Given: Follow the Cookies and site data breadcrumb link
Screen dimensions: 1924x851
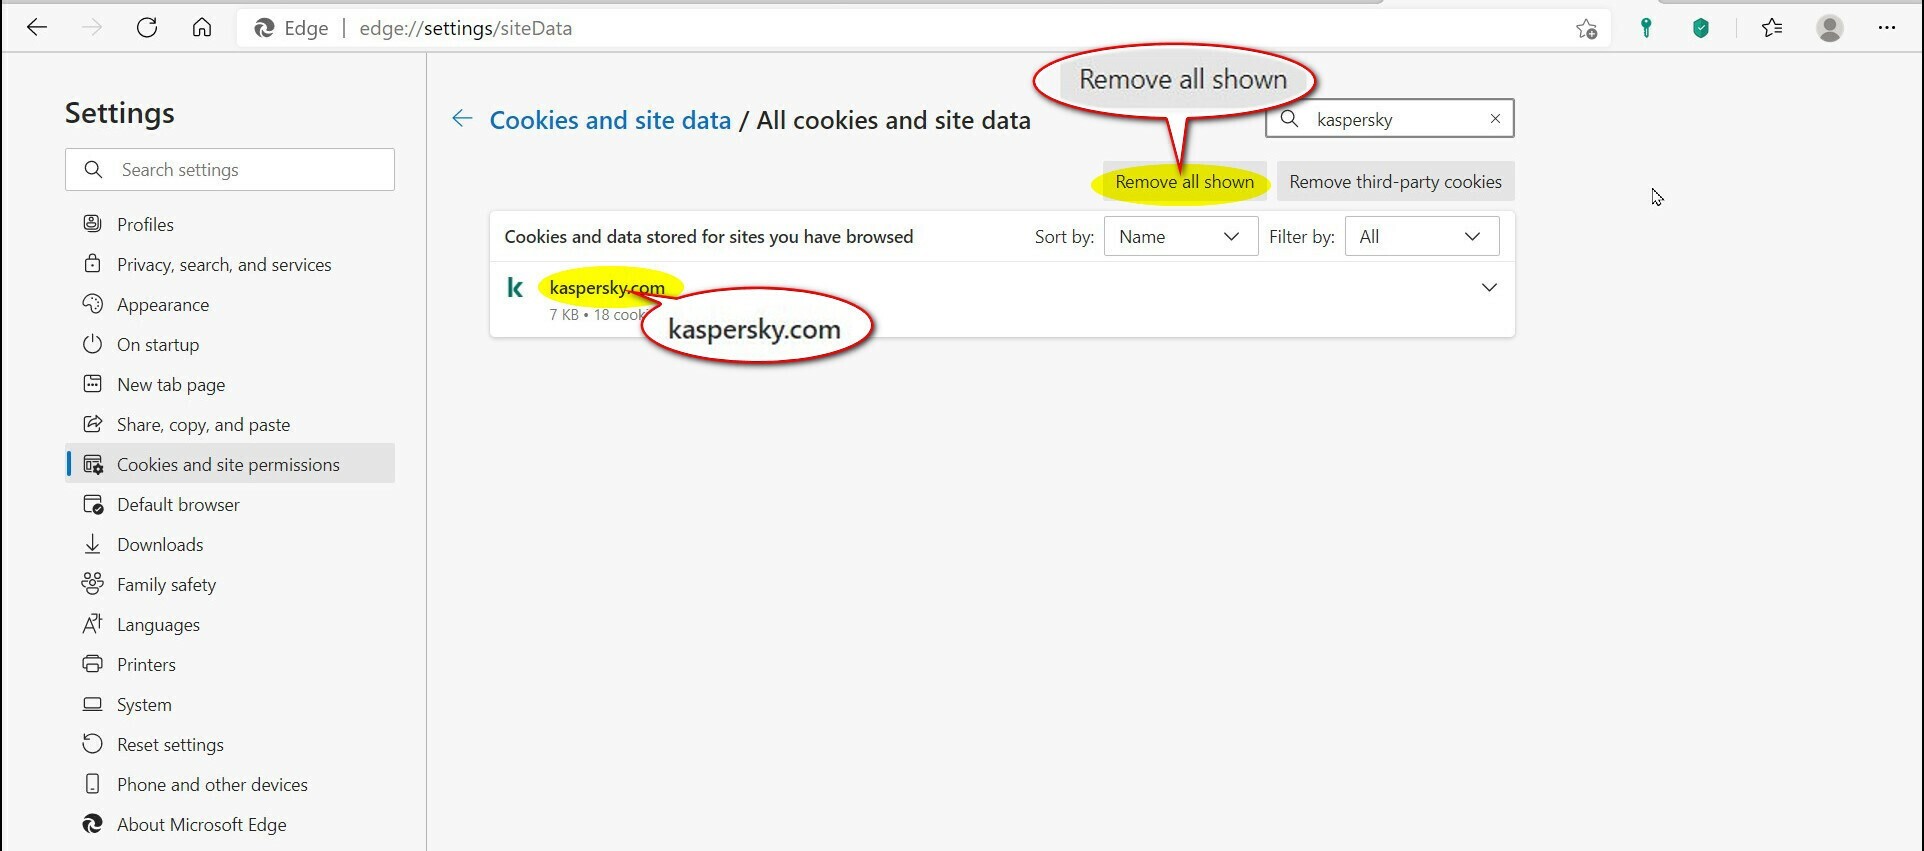Looking at the screenshot, I should coord(610,120).
